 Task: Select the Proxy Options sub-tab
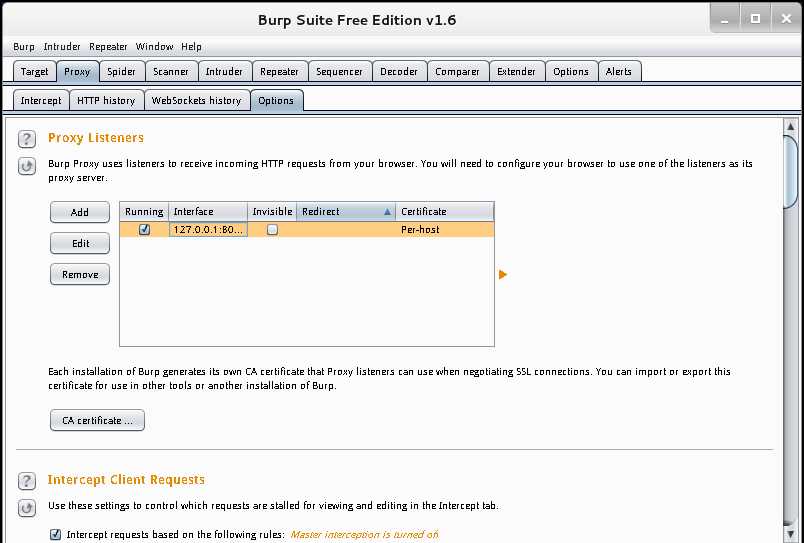276,100
